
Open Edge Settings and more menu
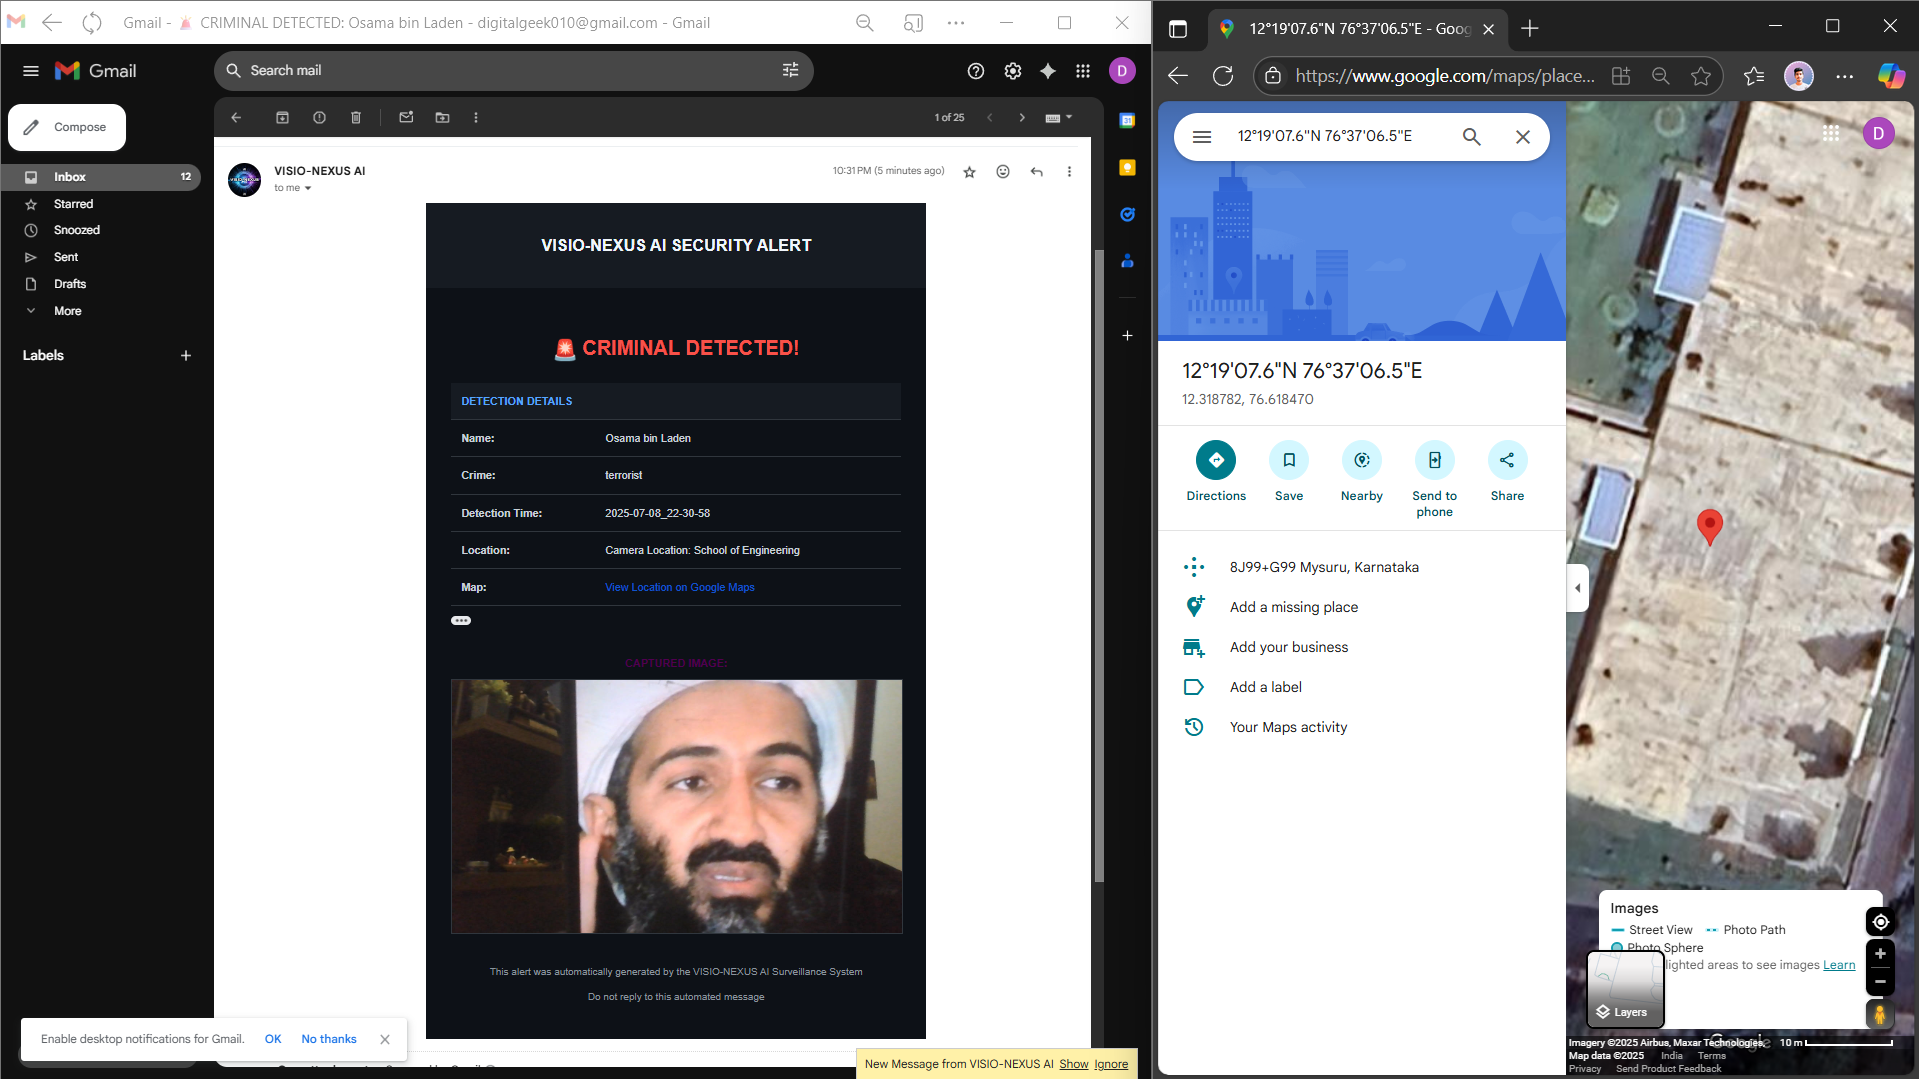click(1845, 76)
